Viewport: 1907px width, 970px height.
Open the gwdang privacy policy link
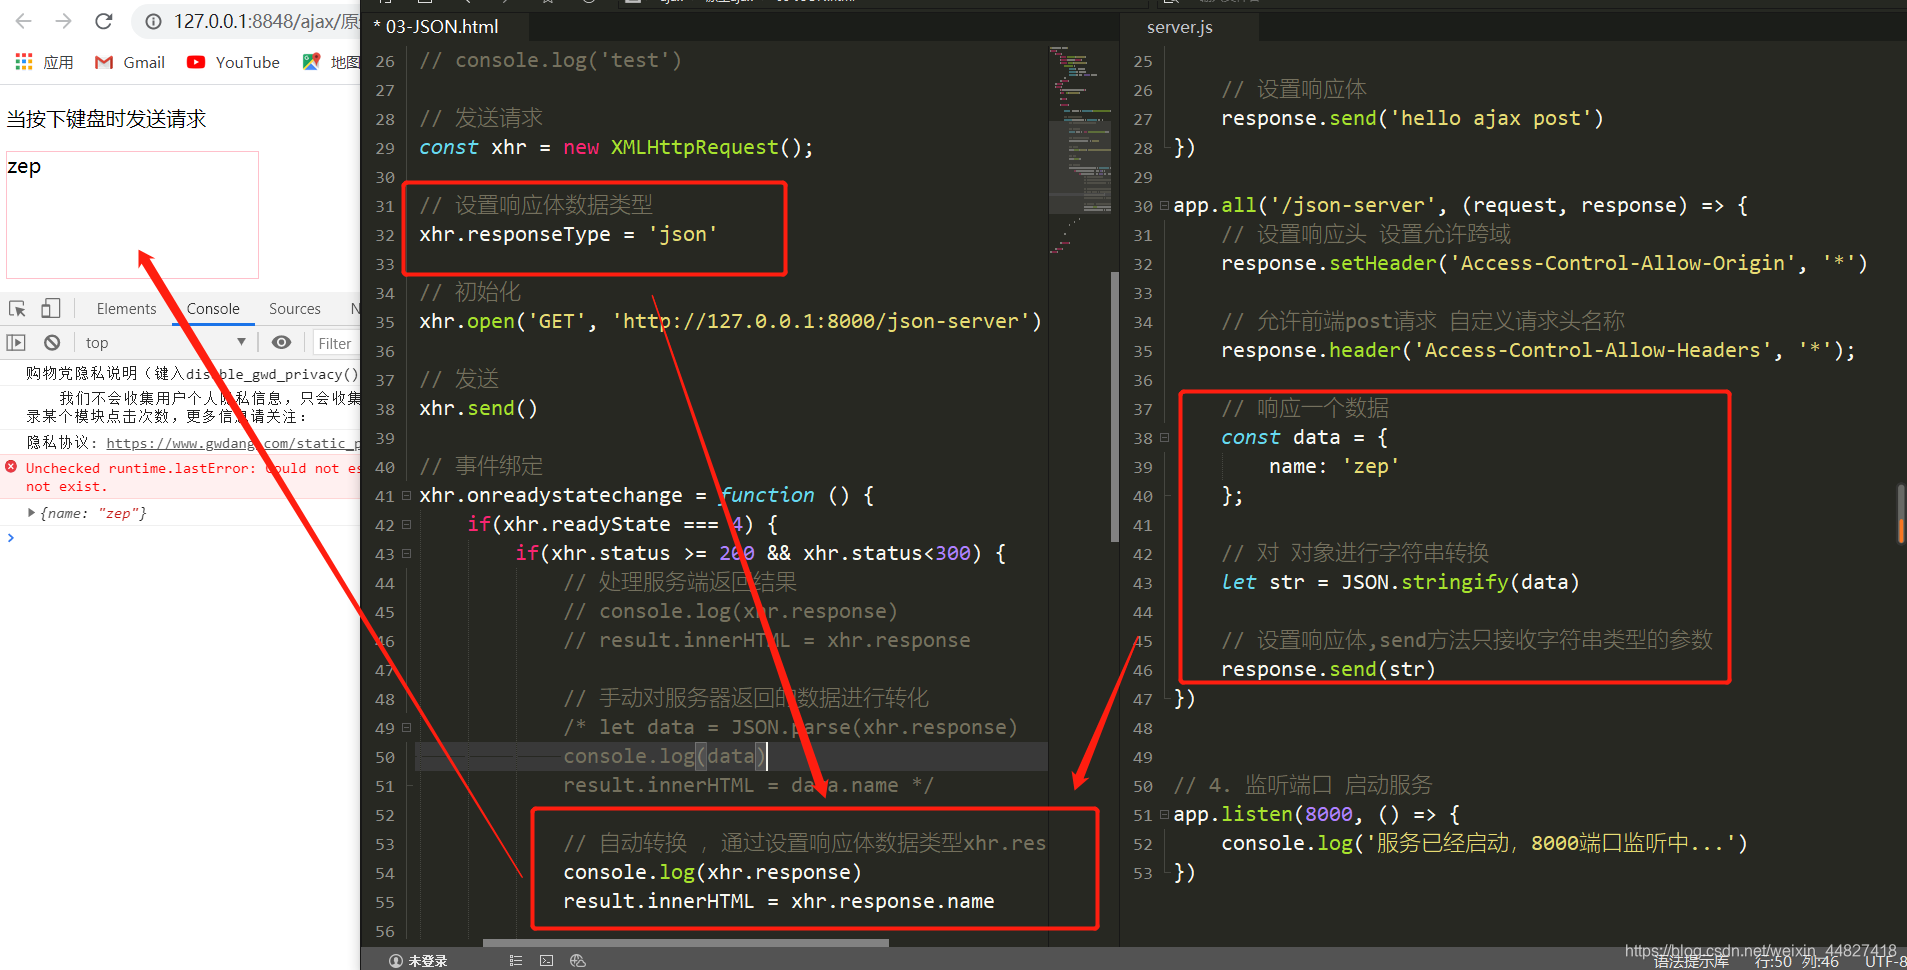(x=232, y=443)
